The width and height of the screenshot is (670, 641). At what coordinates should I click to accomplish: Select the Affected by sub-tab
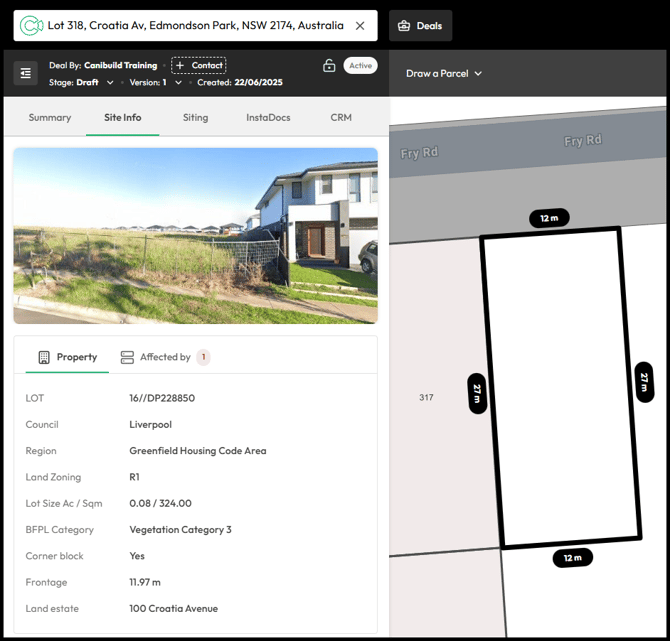pyautogui.click(x=164, y=357)
